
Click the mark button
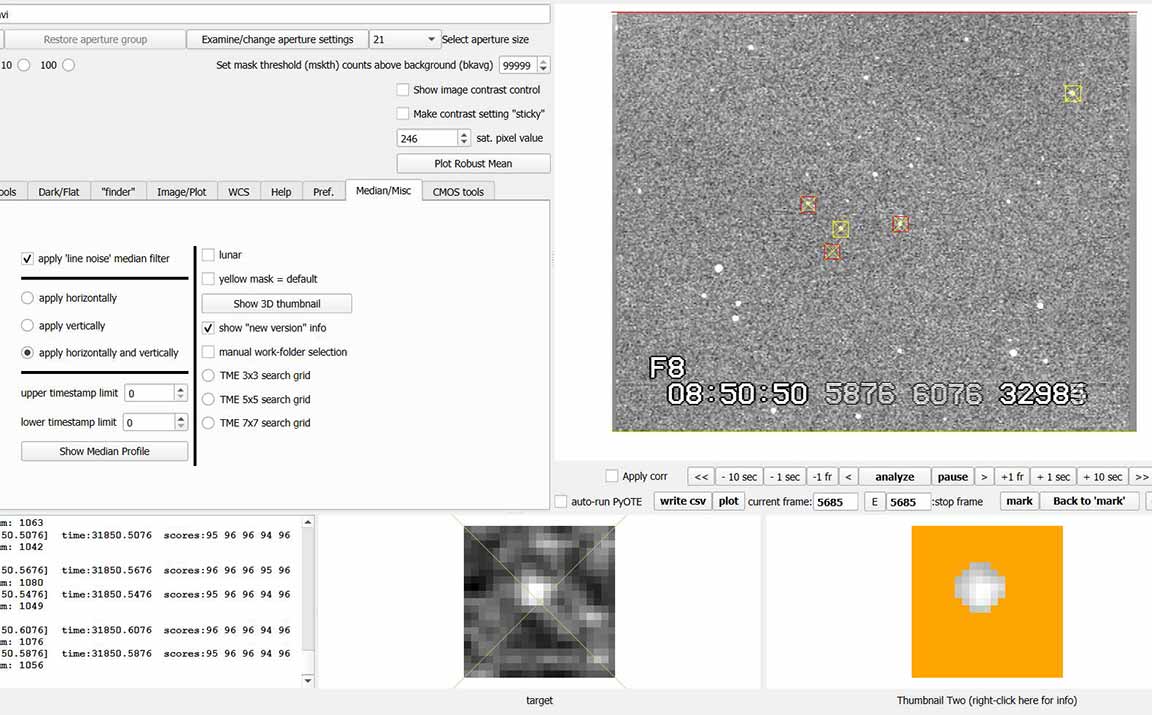point(1020,501)
